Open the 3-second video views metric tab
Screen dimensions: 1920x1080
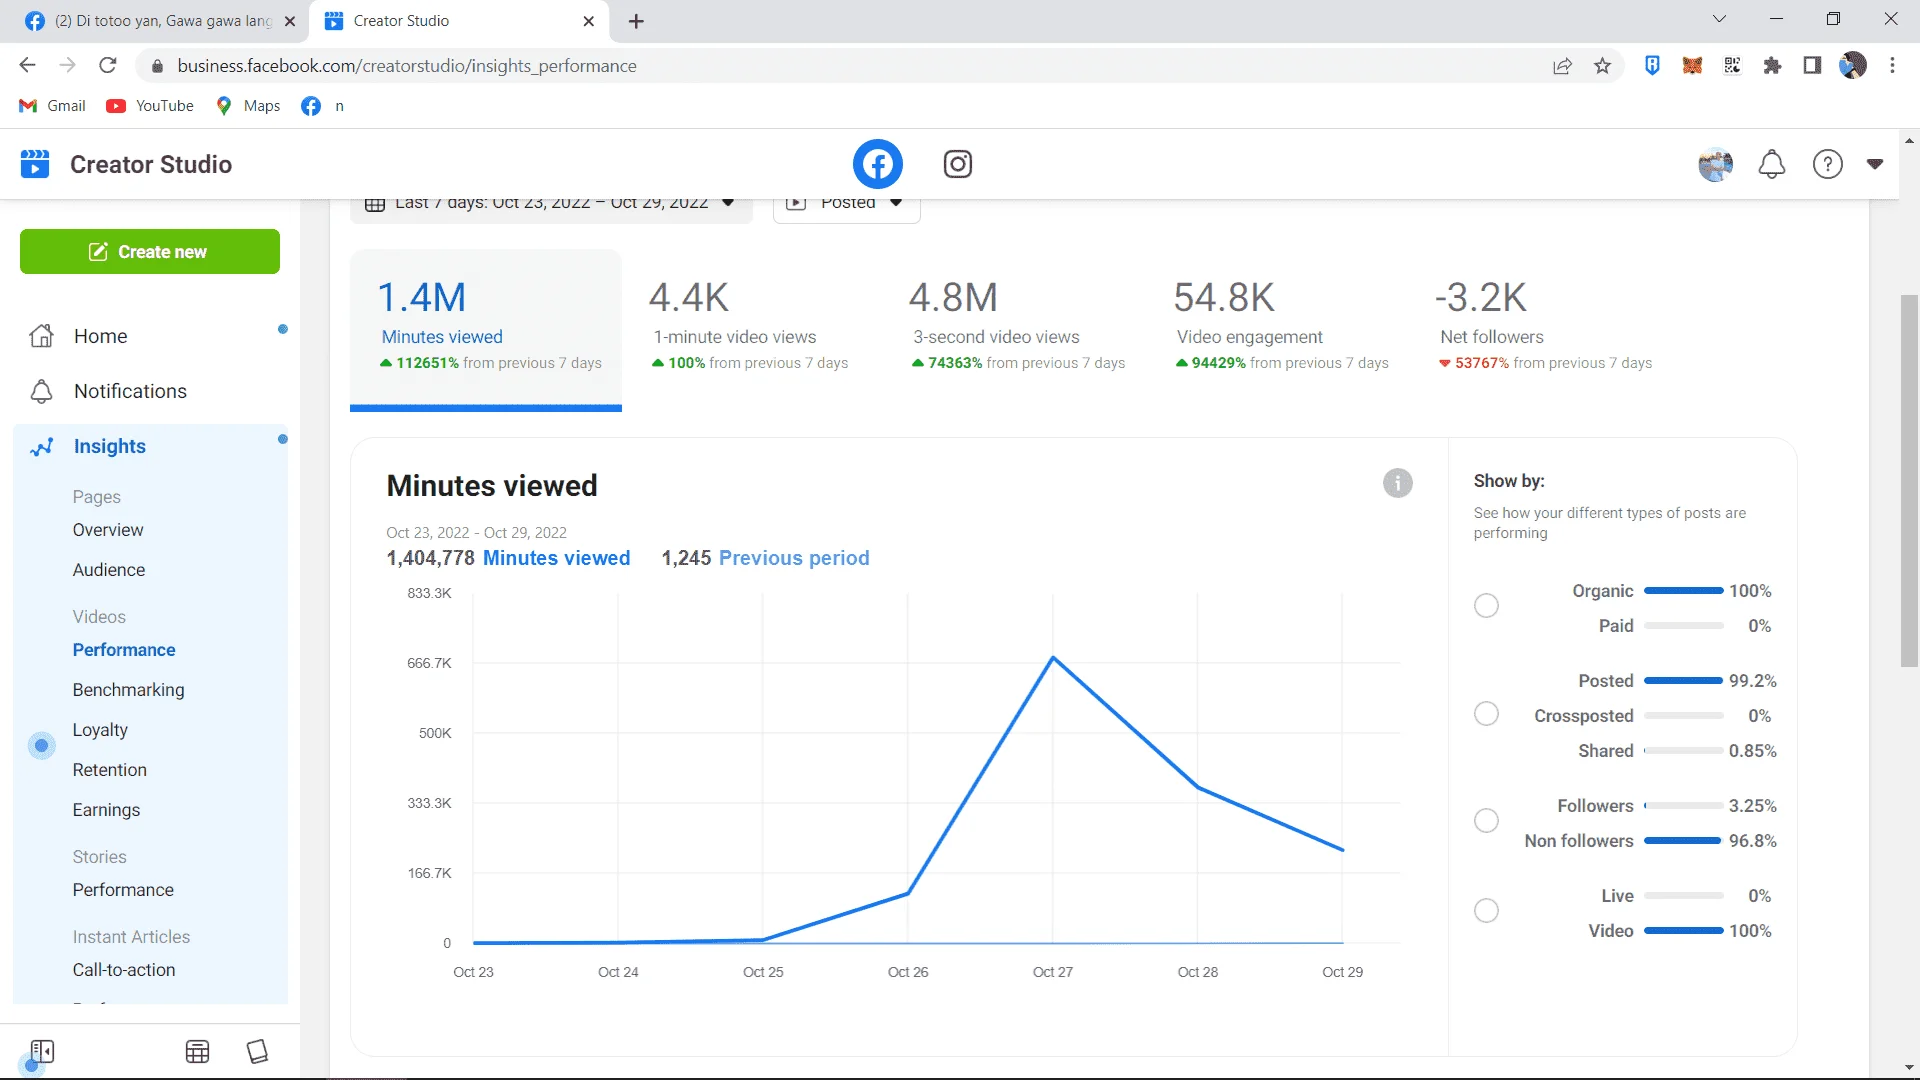[x=1017, y=326]
